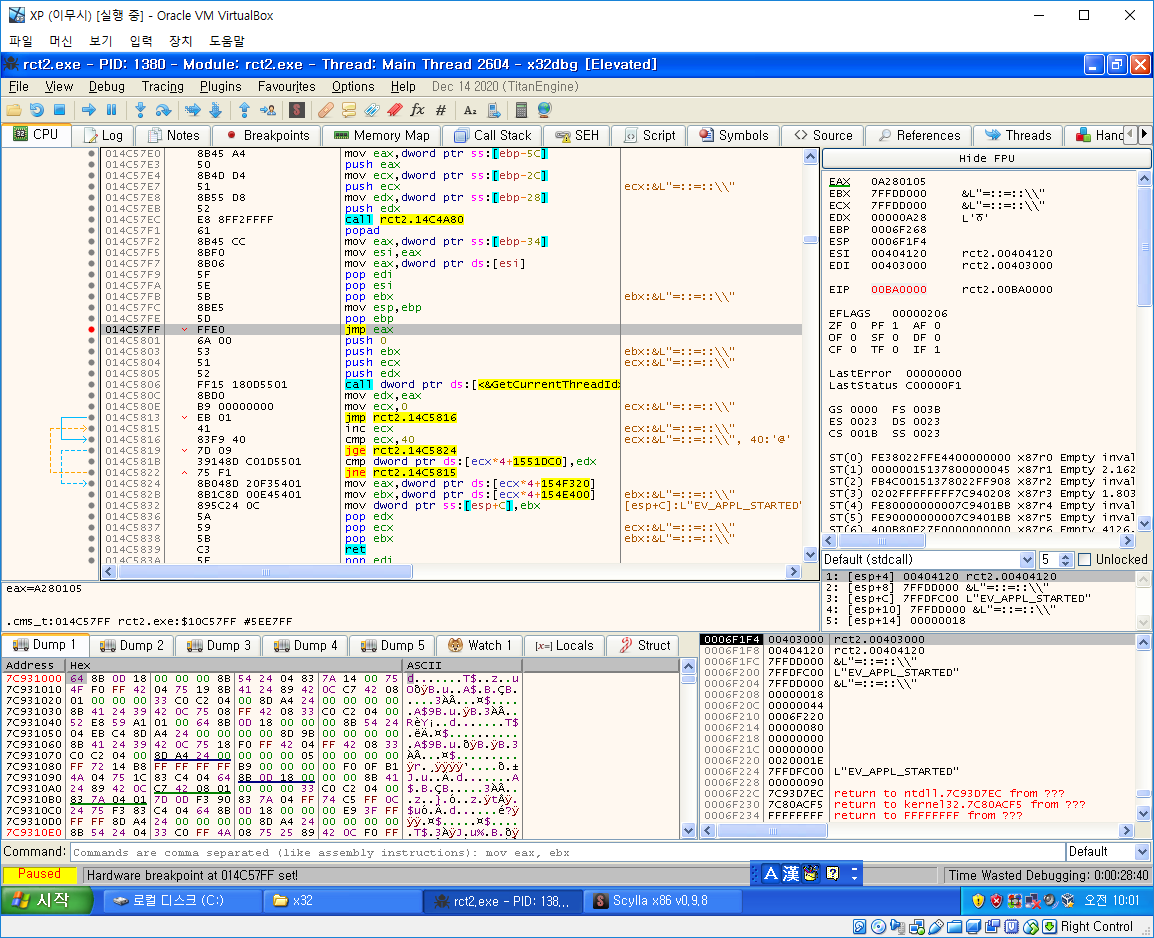Run to user code icon

[268, 110]
